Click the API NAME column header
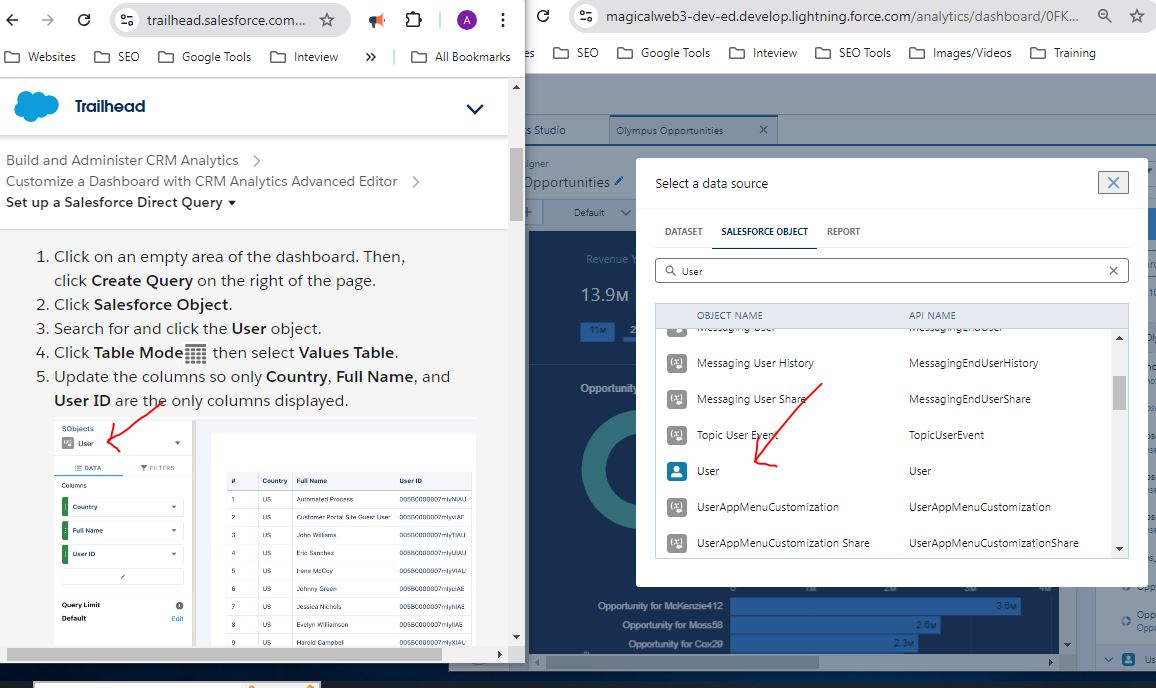Image resolution: width=1156 pixels, height=688 pixels. point(932,315)
